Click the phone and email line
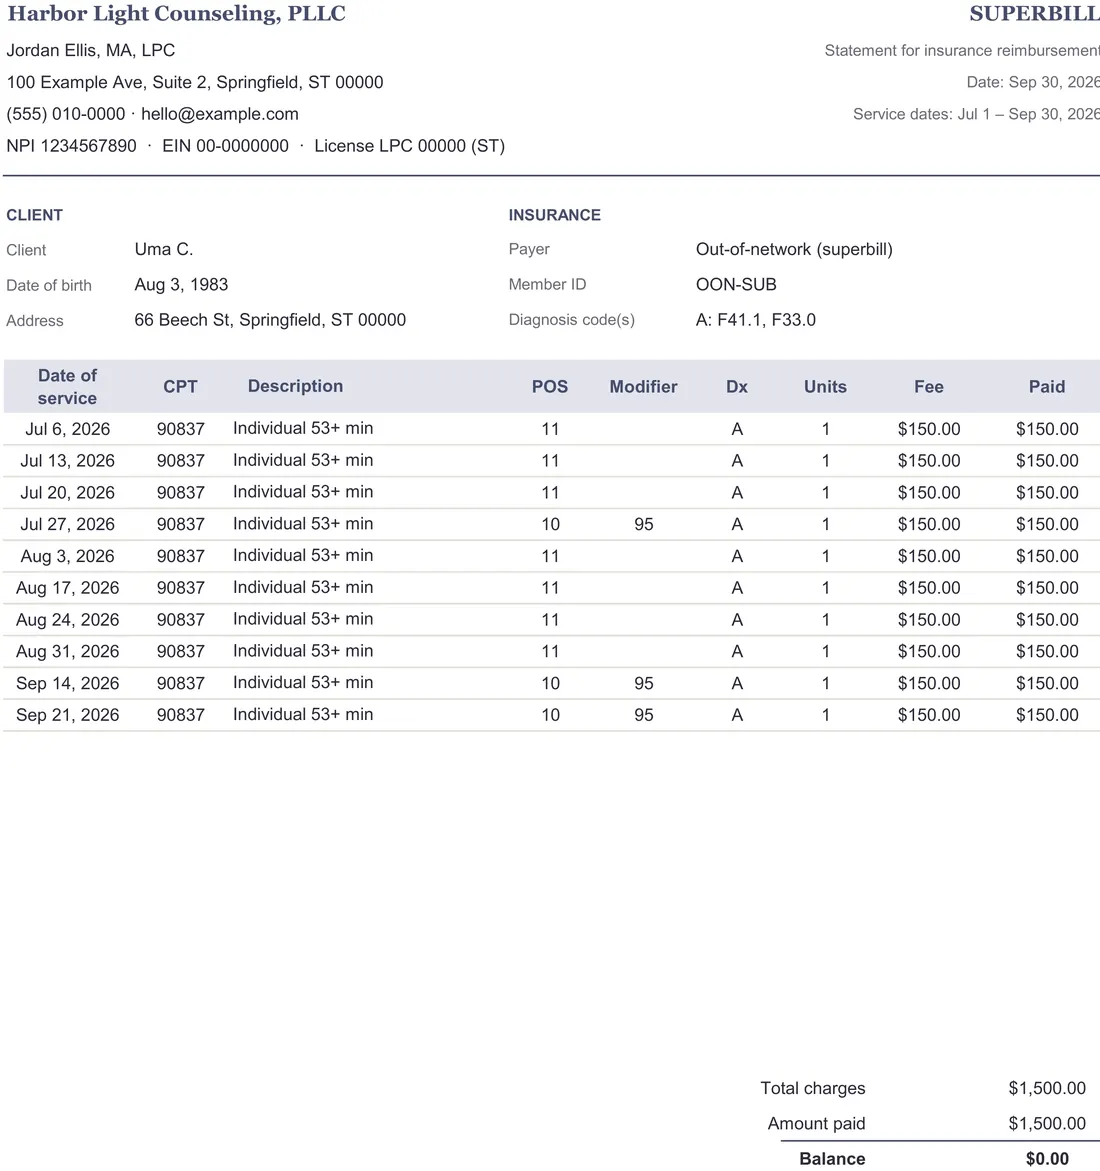The height and width of the screenshot is (1171, 1100). pyautogui.click(x=152, y=114)
